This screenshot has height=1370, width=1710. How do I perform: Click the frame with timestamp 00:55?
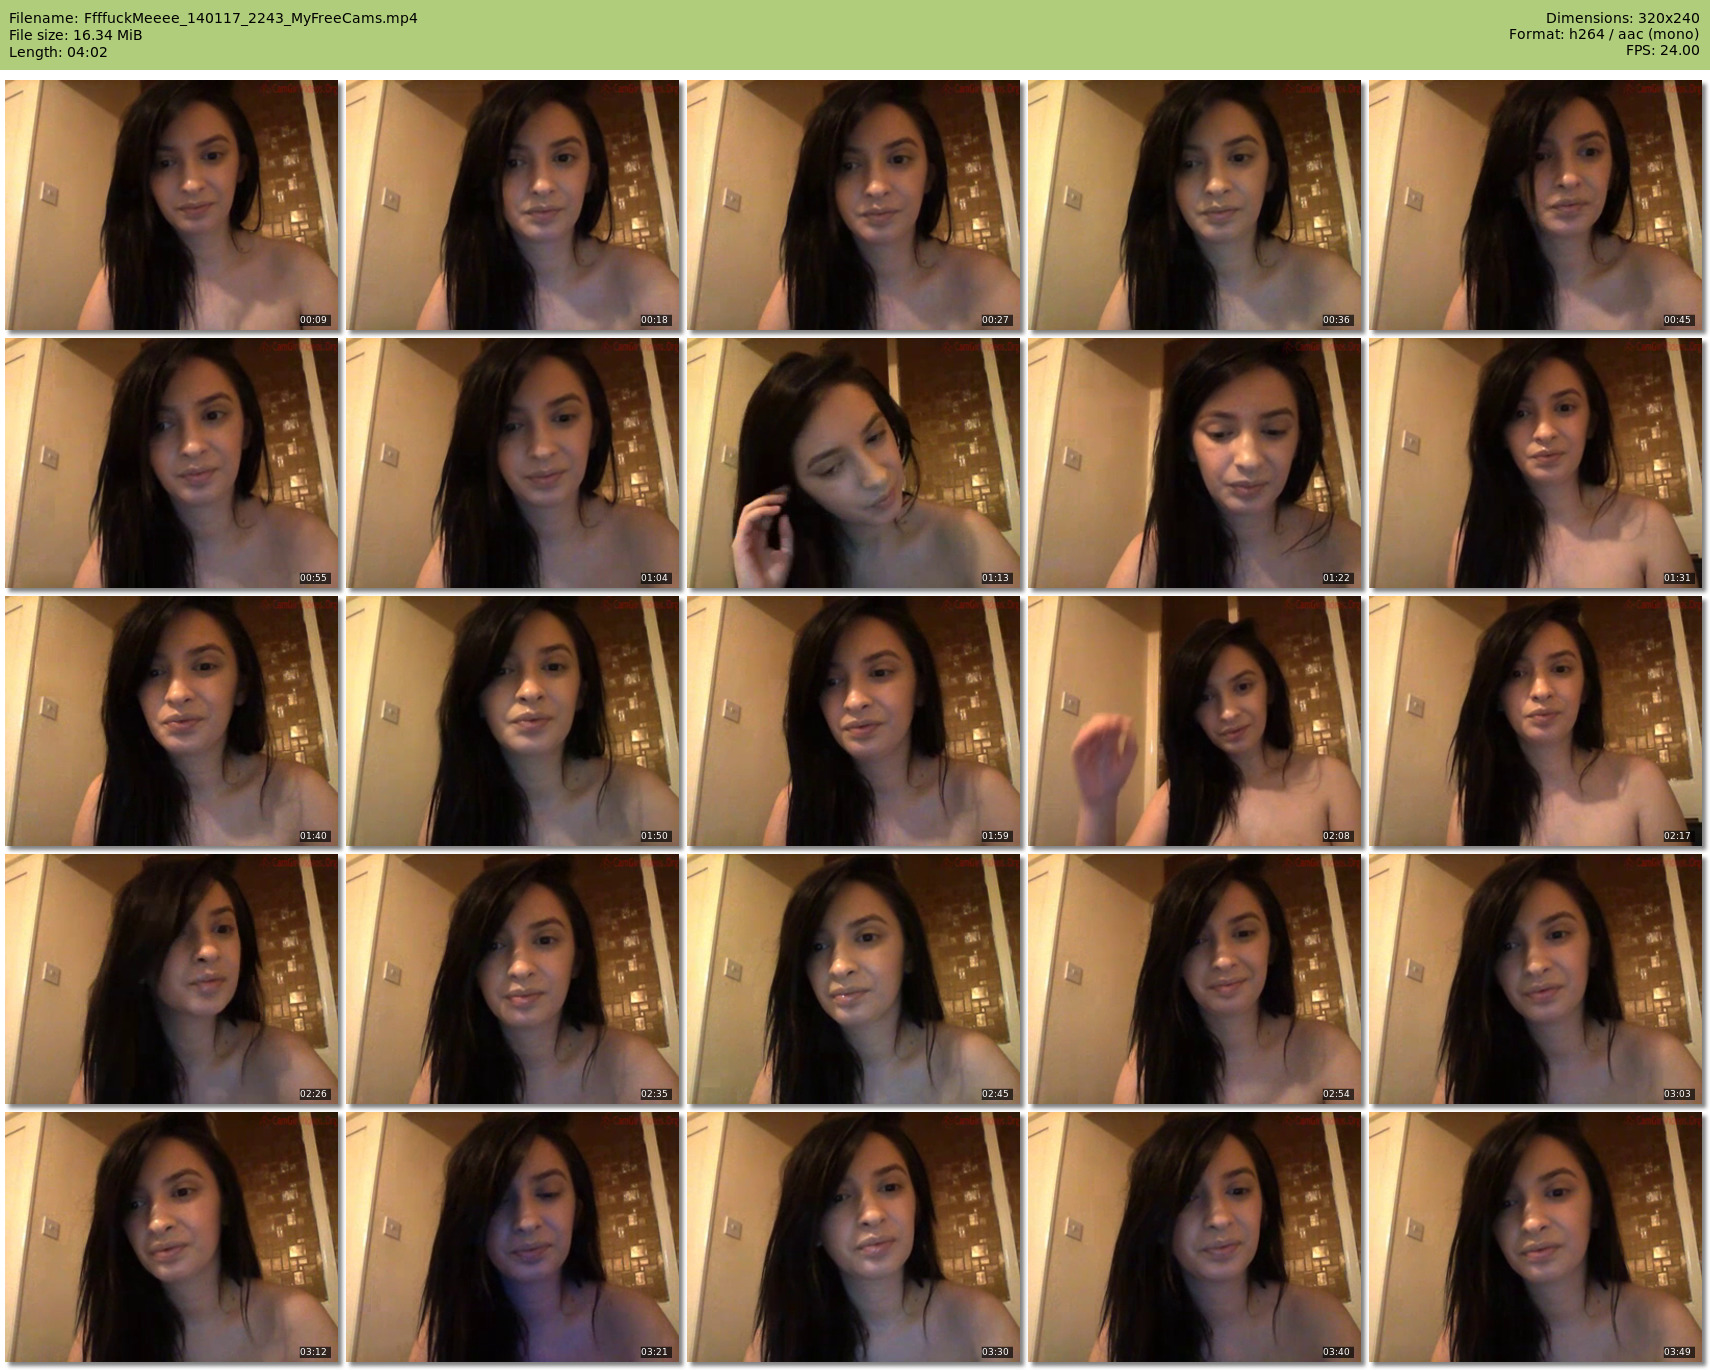[172, 463]
